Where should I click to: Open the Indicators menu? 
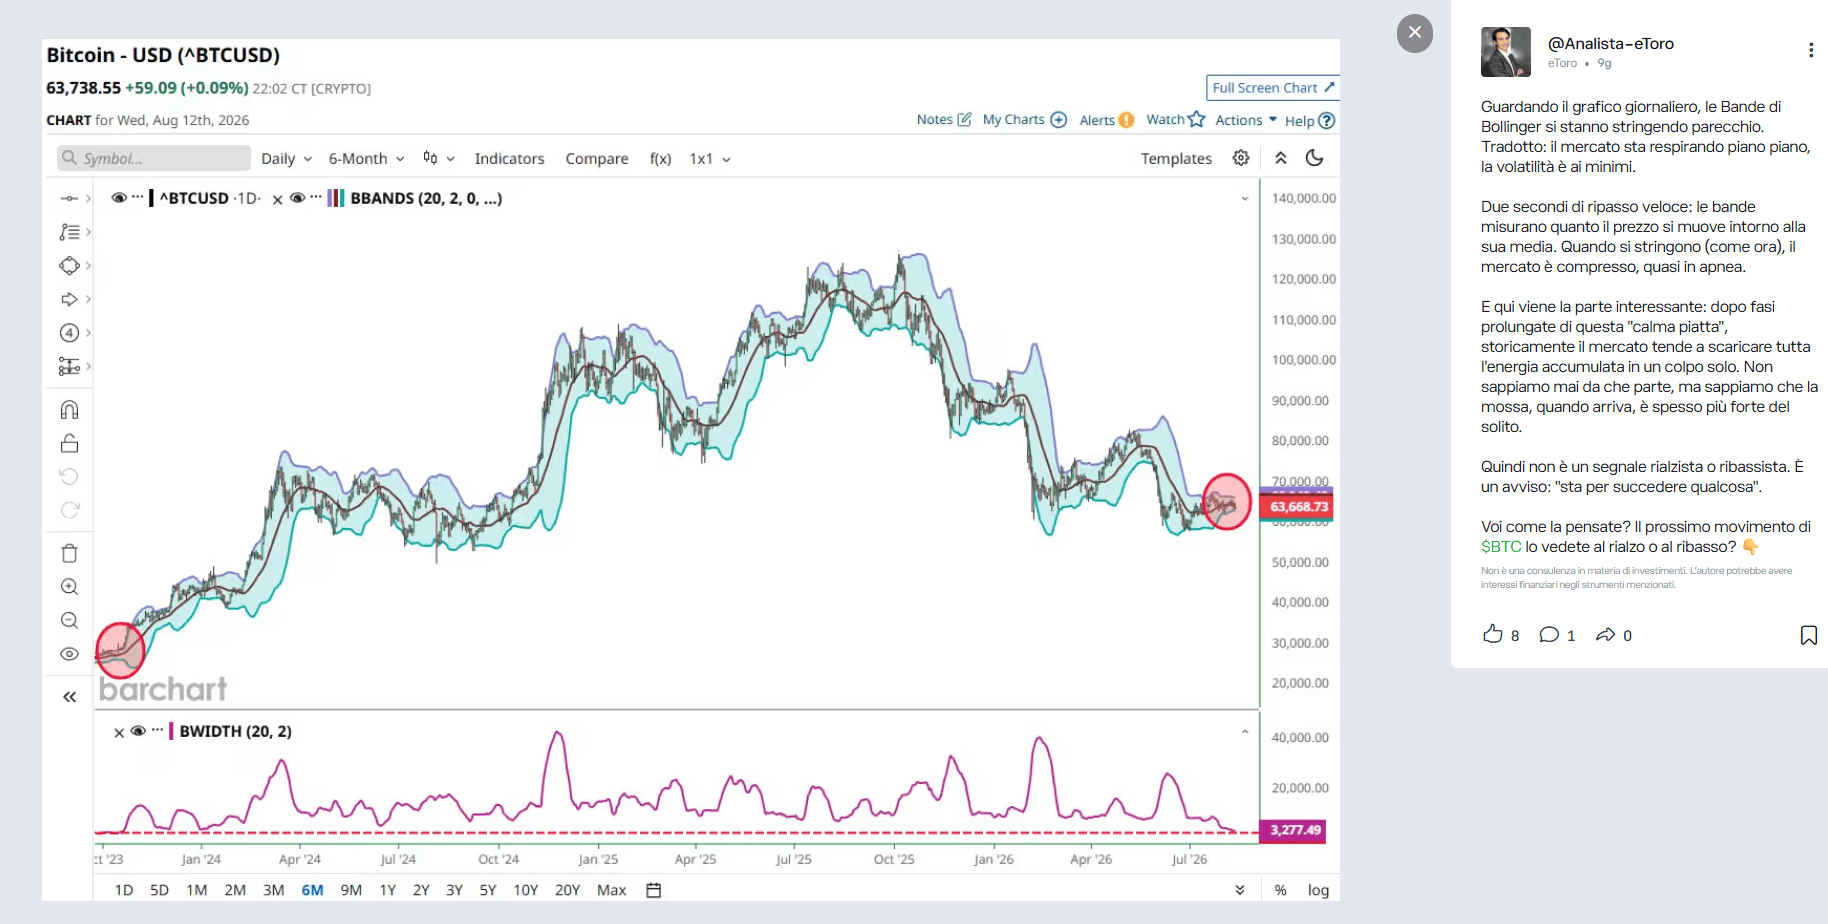coord(509,158)
